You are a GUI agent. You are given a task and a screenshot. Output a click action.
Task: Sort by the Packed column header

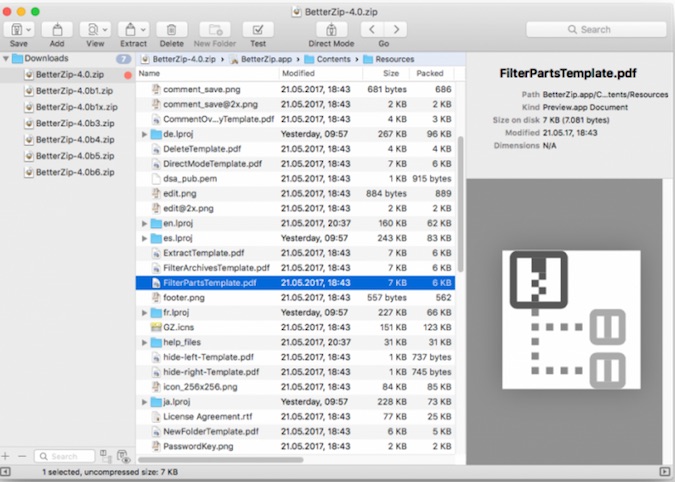pyautogui.click(x=430, y=74)
